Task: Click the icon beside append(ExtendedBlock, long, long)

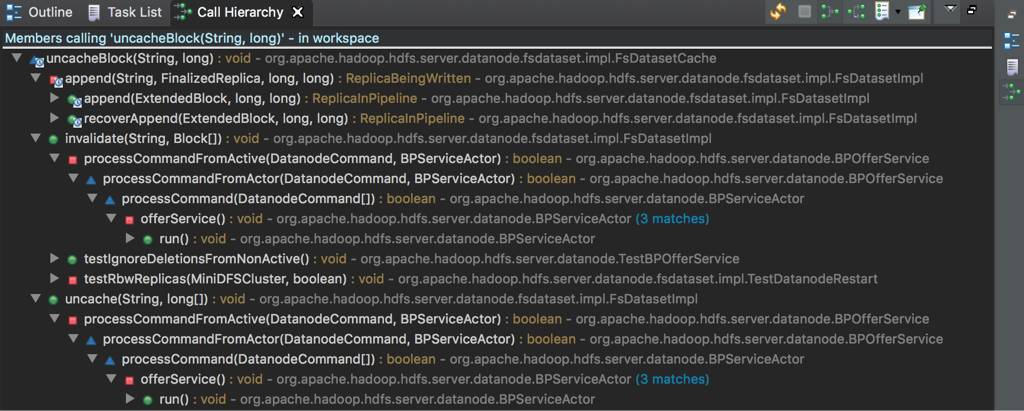Action: (74, 101)
